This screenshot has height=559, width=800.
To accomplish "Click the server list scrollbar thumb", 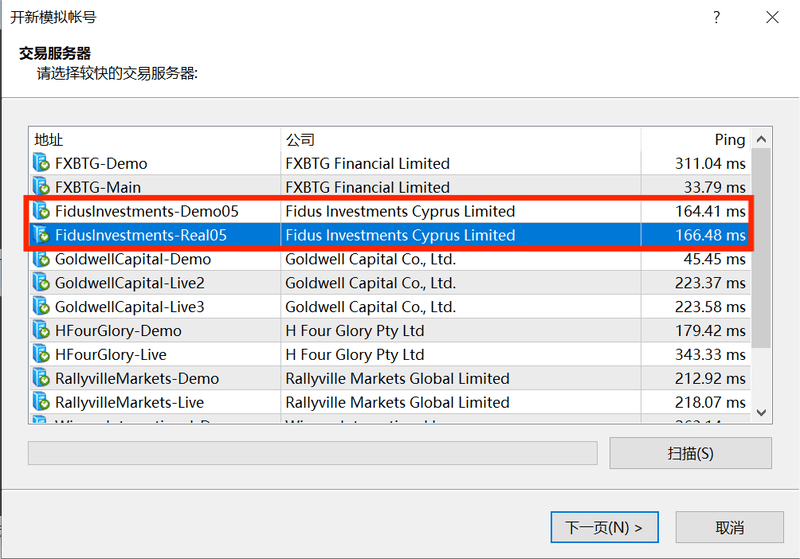I will point(761,248).
